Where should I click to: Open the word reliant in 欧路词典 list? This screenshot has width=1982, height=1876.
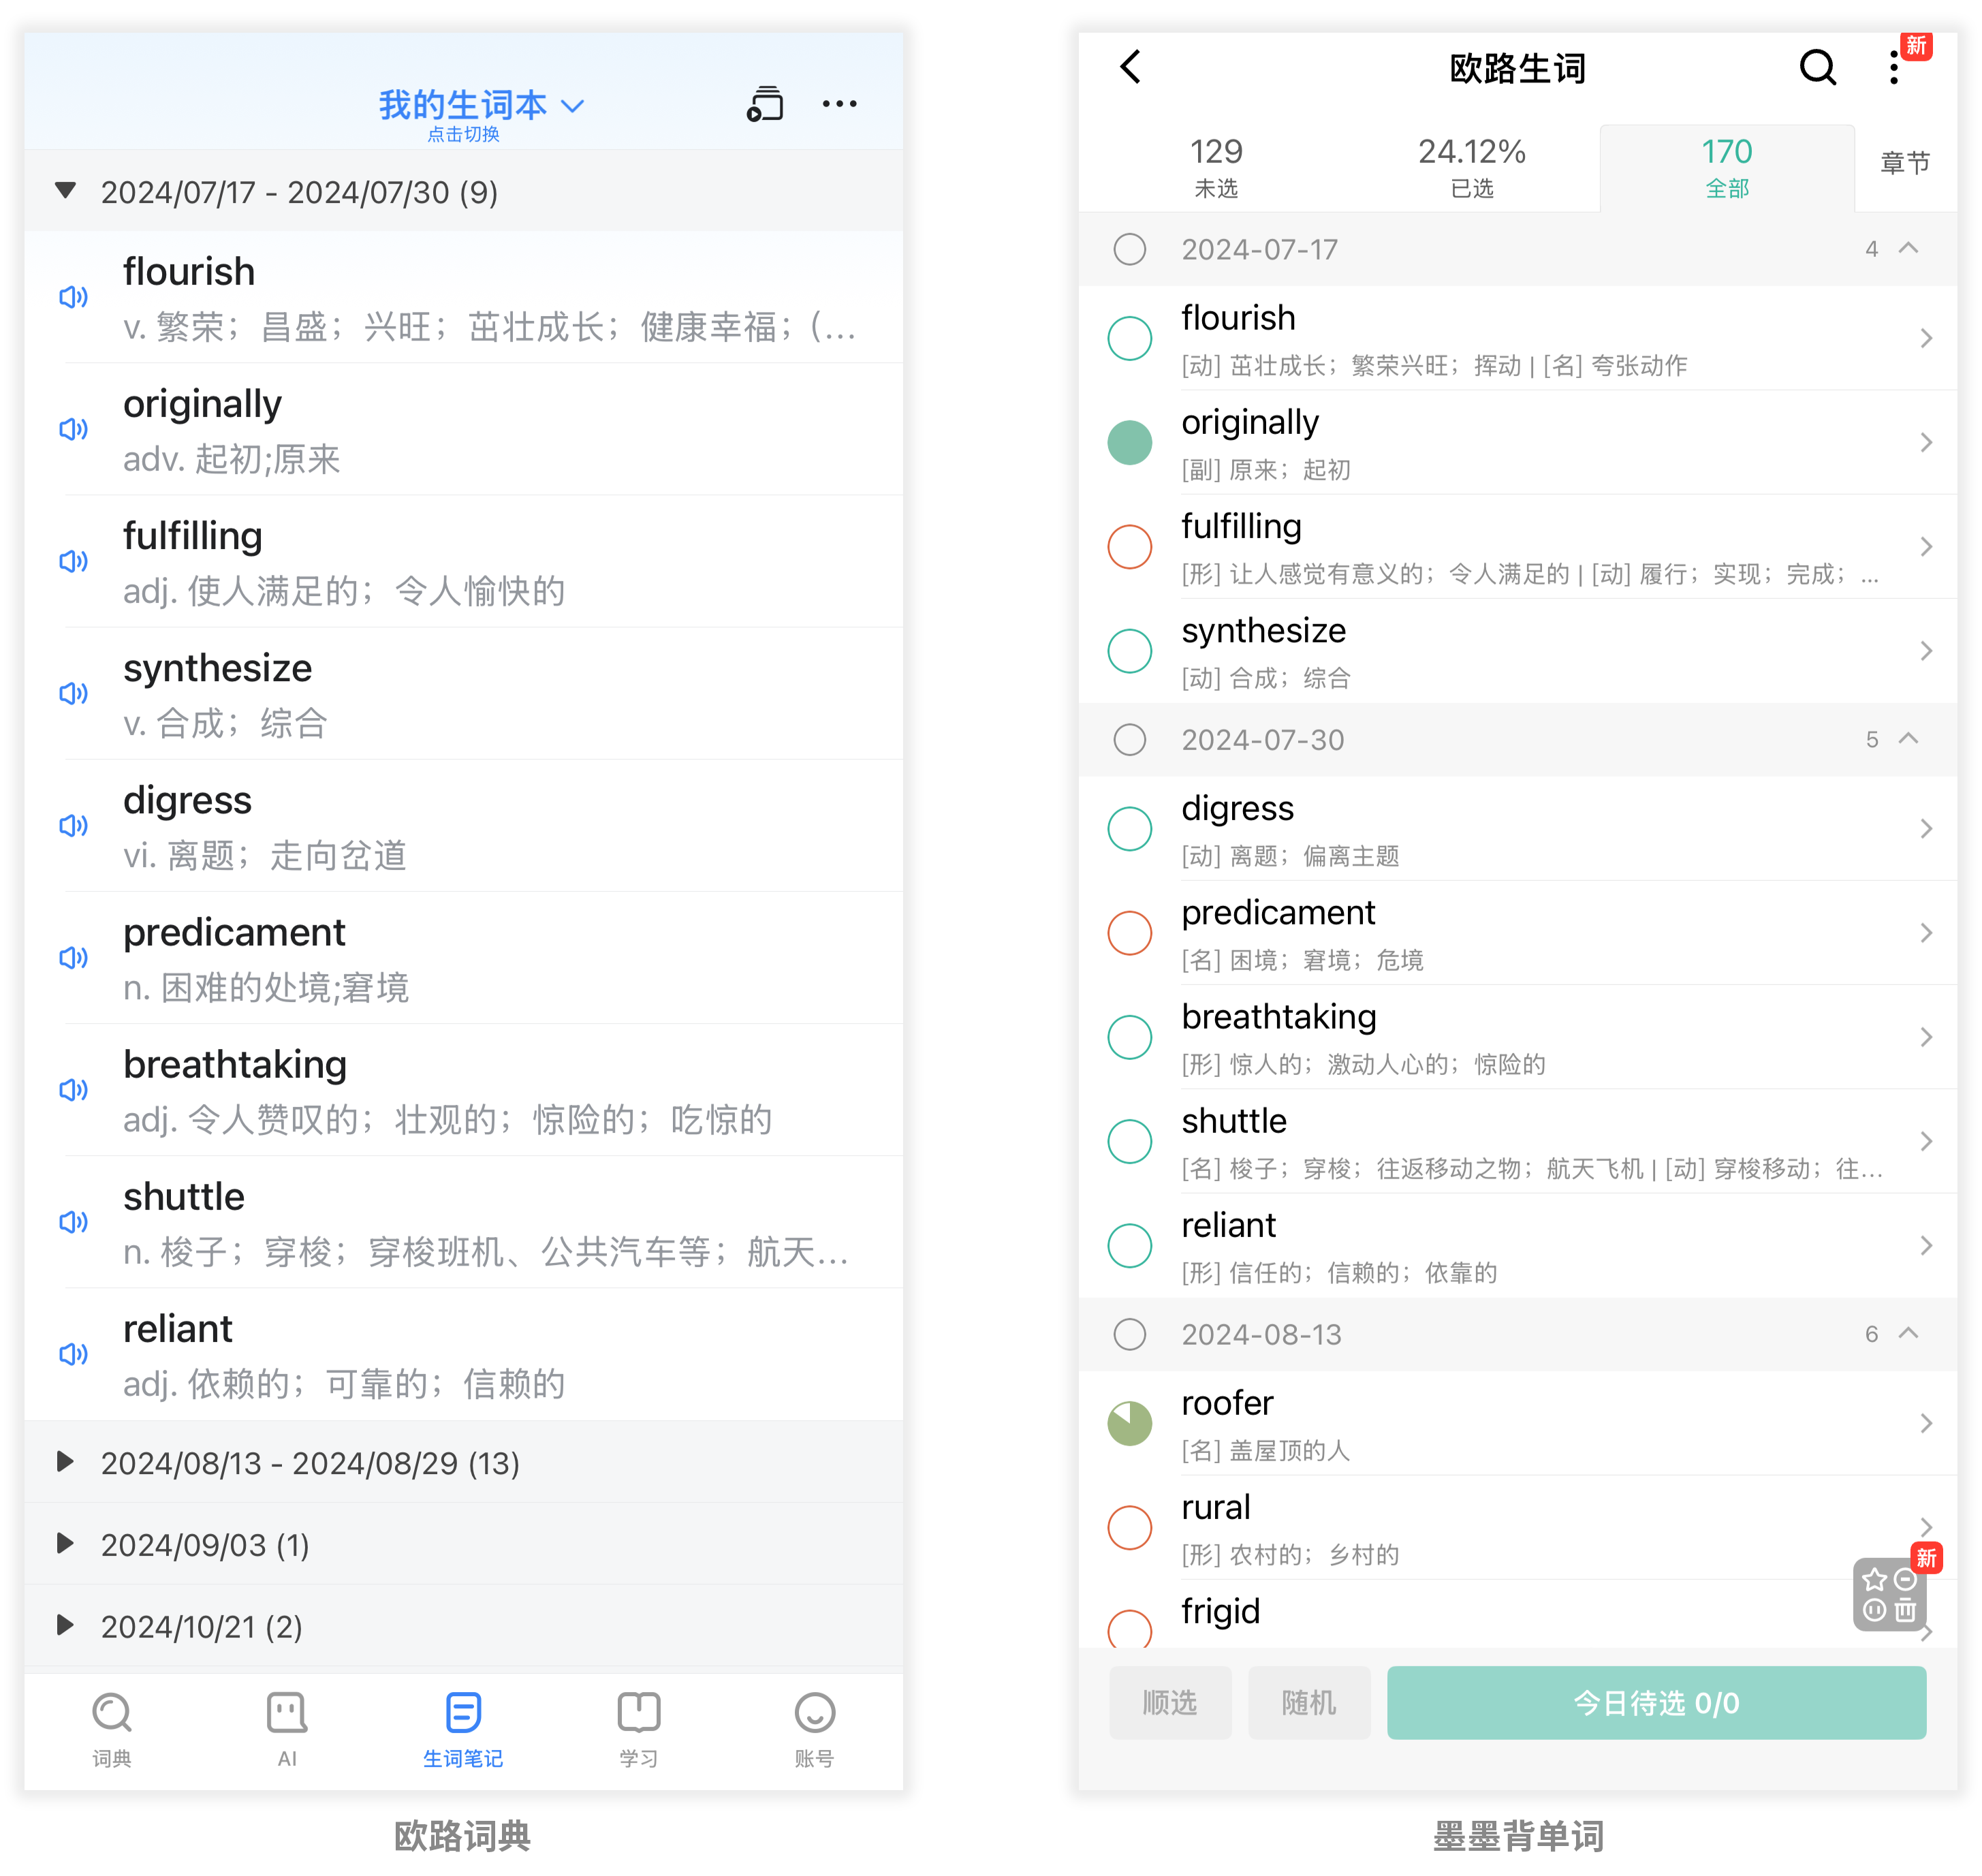coord(463,1354)
